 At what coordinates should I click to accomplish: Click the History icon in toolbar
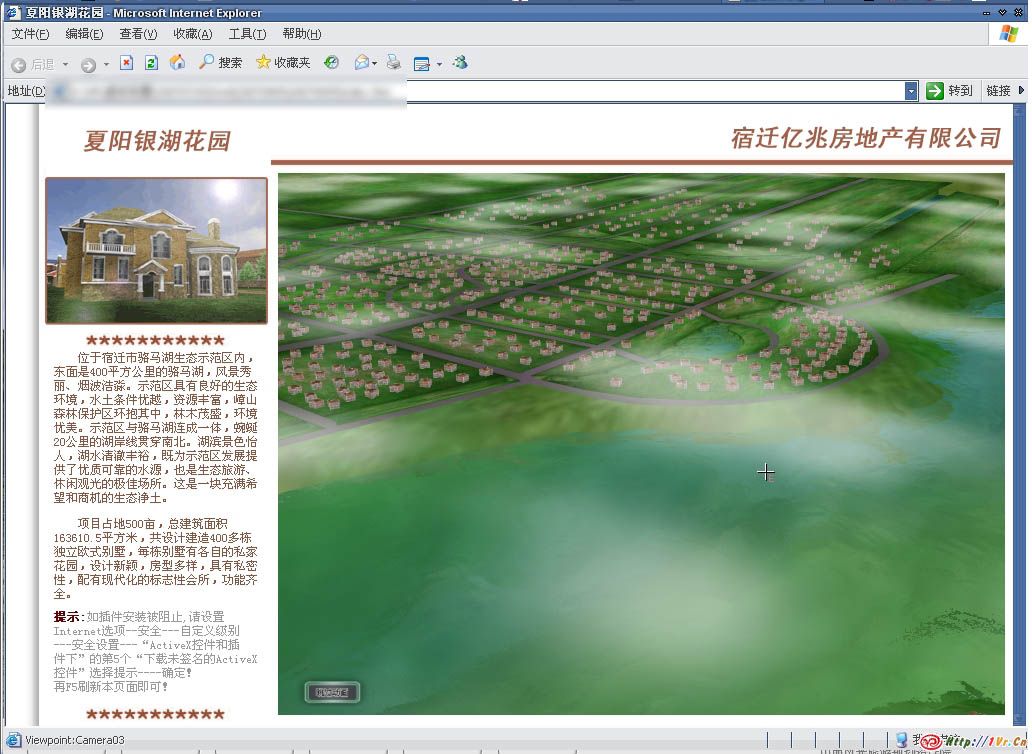[x=332, y=63]
